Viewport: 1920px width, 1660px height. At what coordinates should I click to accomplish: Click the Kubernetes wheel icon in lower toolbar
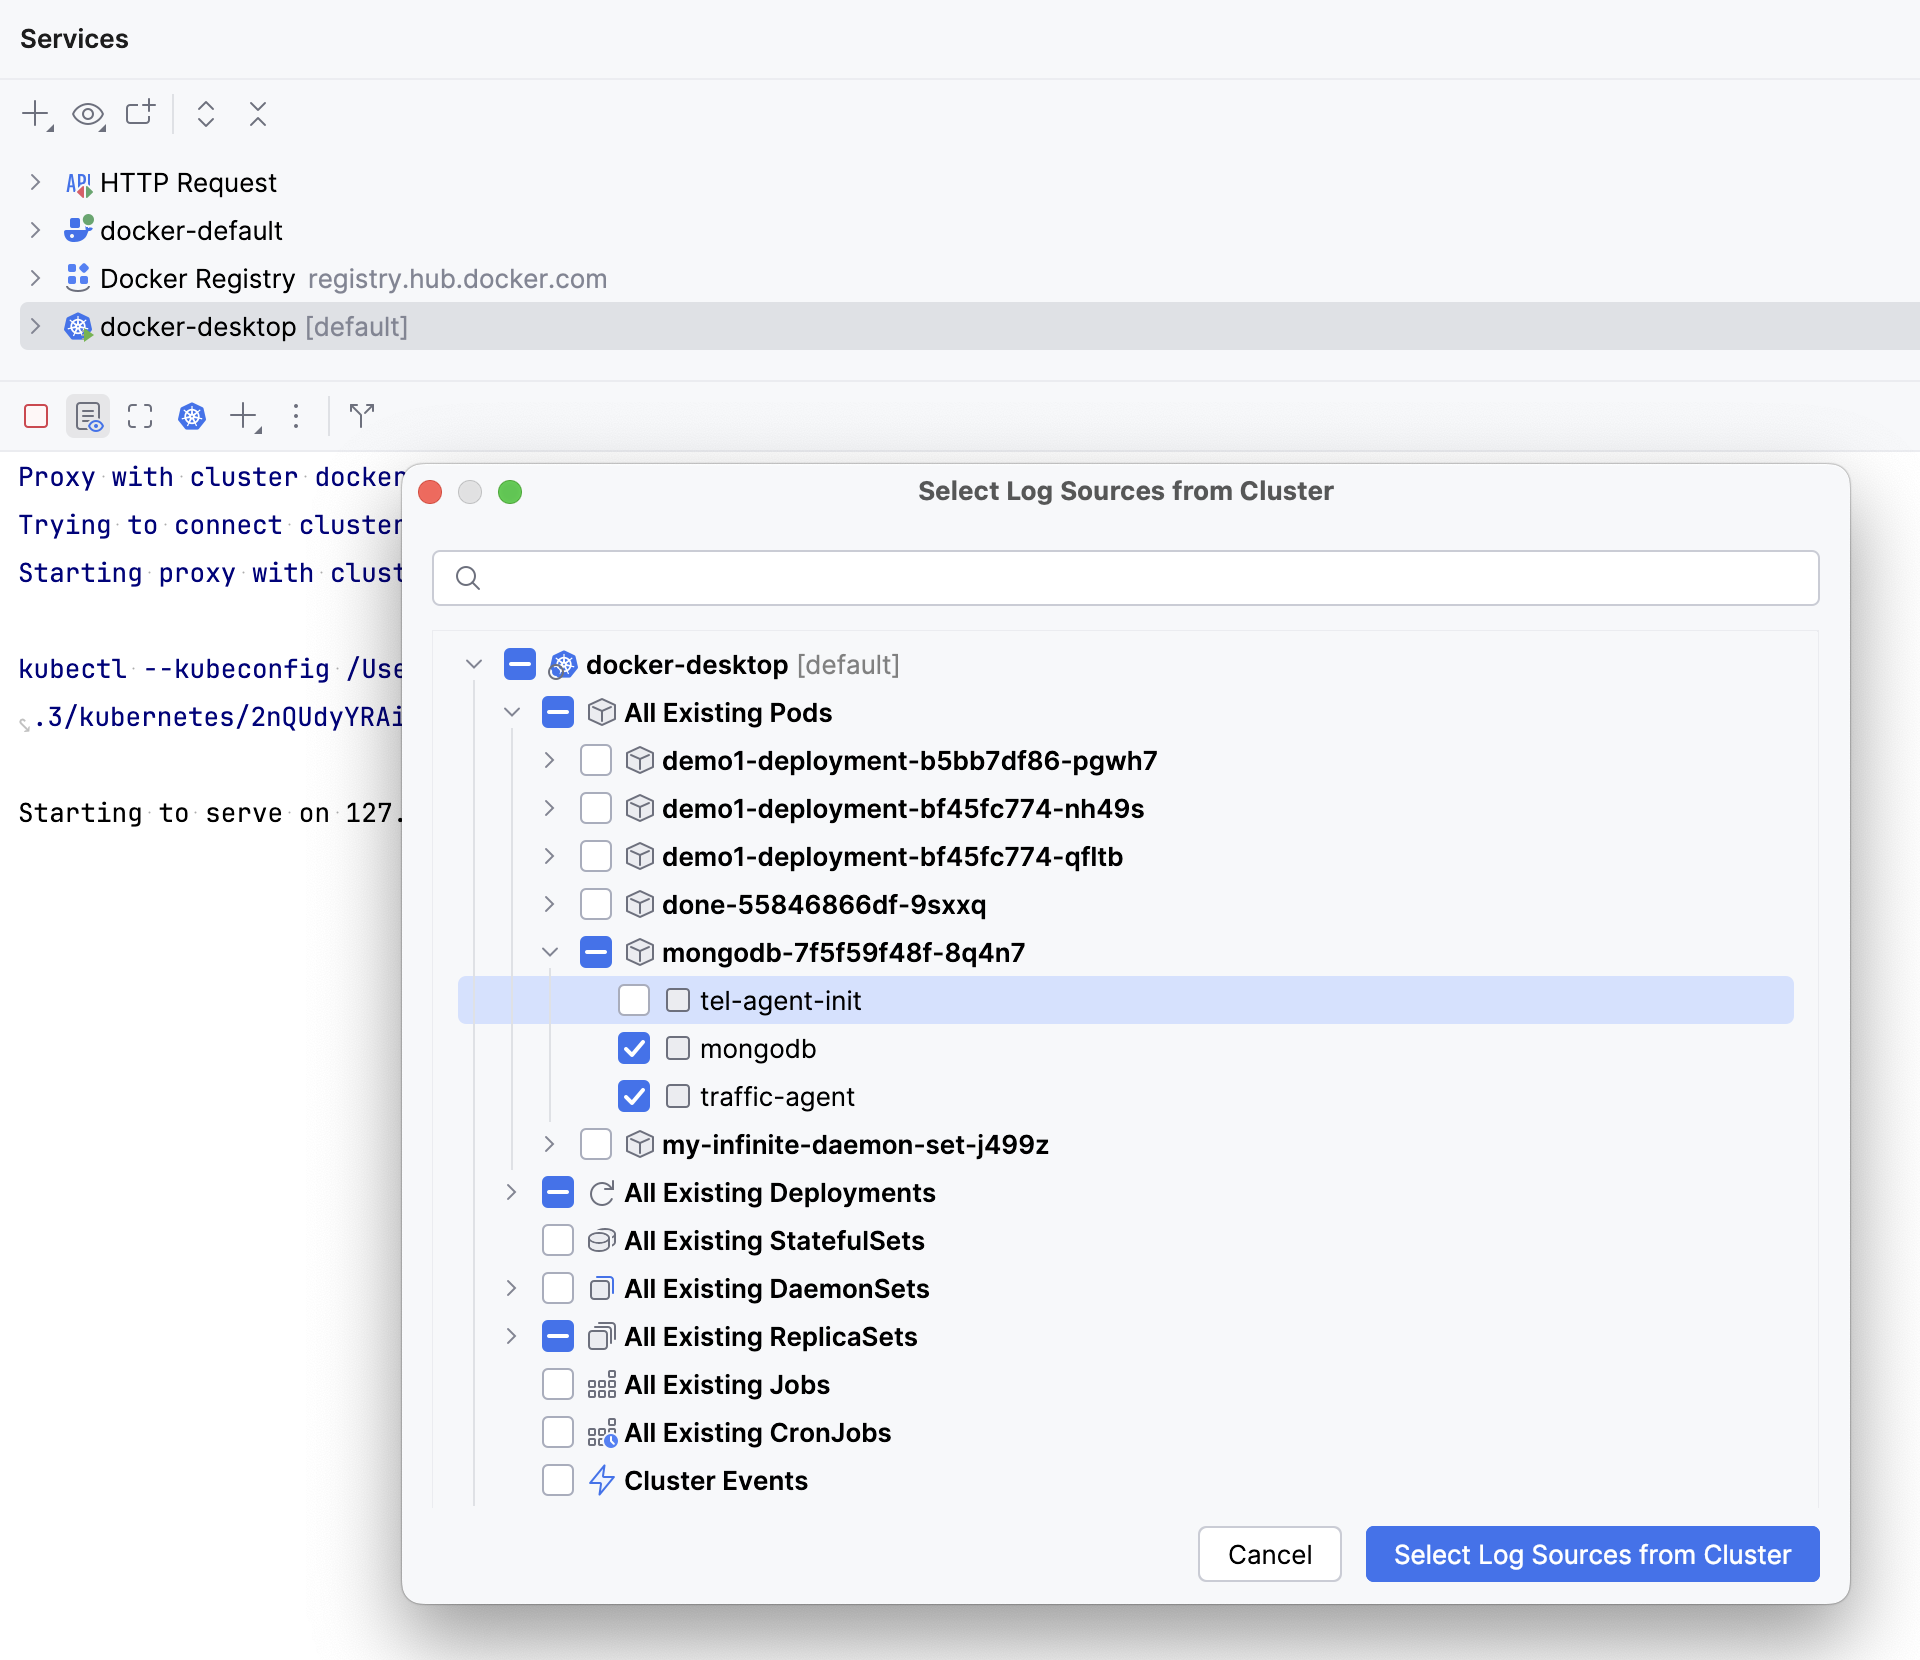click(x=192, y=416)
